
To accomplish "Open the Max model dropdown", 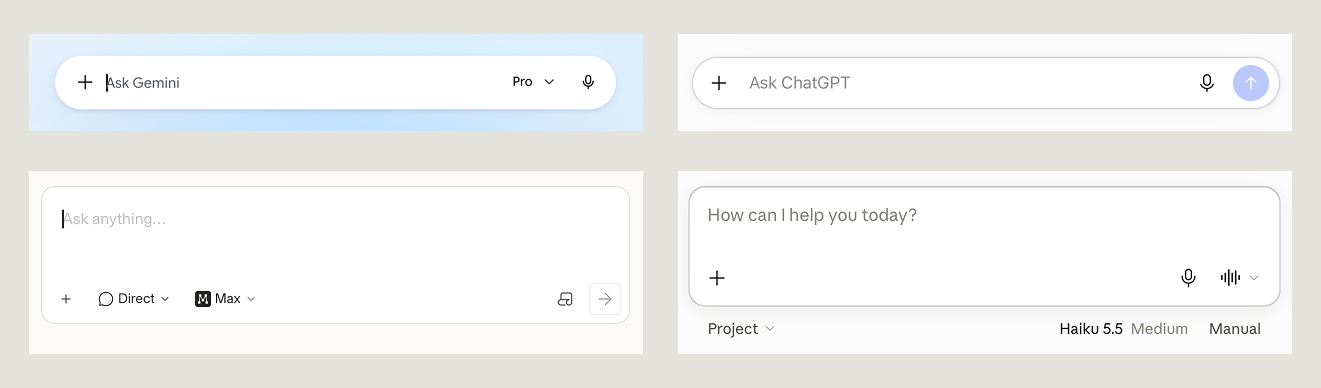I will click(x=226, y=299).
